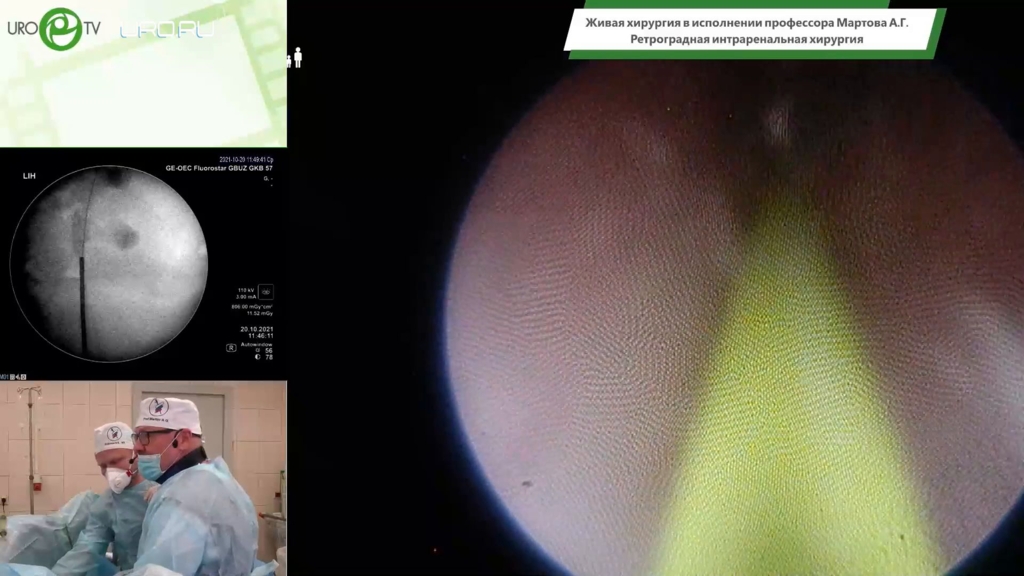Image resolution: width=1024 pixels, height=576 pixels.
Task: Open the operating room camera feed
Action: [143, 478]
